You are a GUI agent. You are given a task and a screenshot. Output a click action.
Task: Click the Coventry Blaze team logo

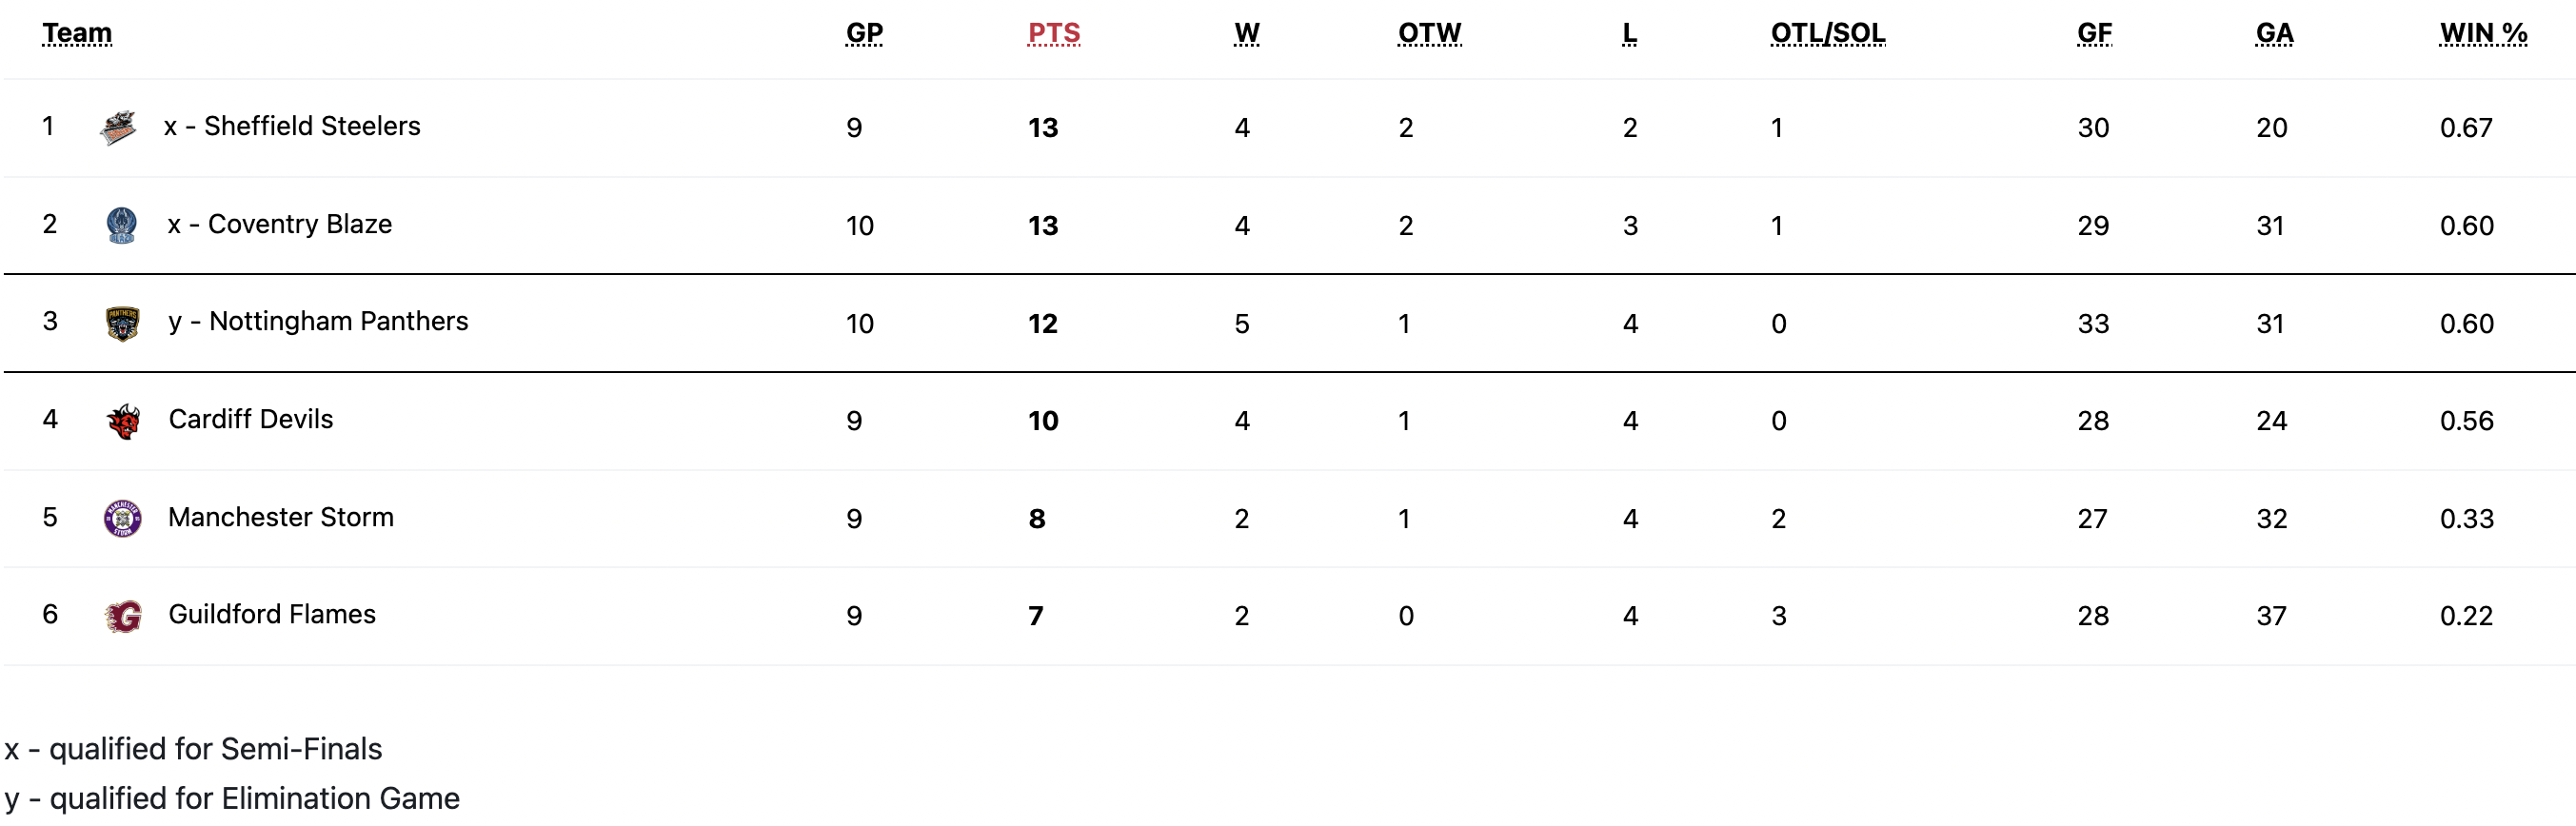click(121, 225)
